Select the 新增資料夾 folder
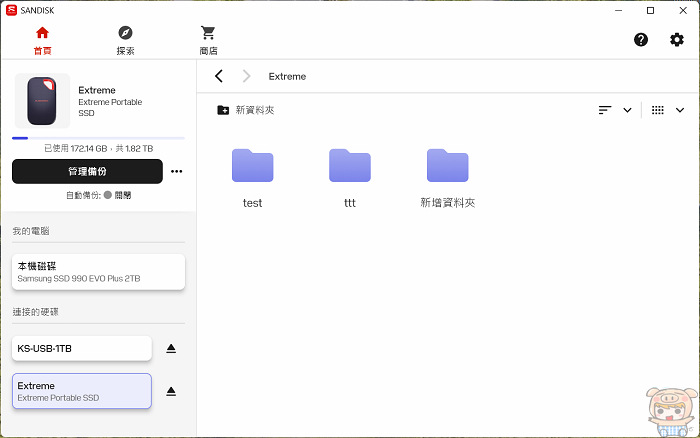700x438 pixels. point(447,179)
